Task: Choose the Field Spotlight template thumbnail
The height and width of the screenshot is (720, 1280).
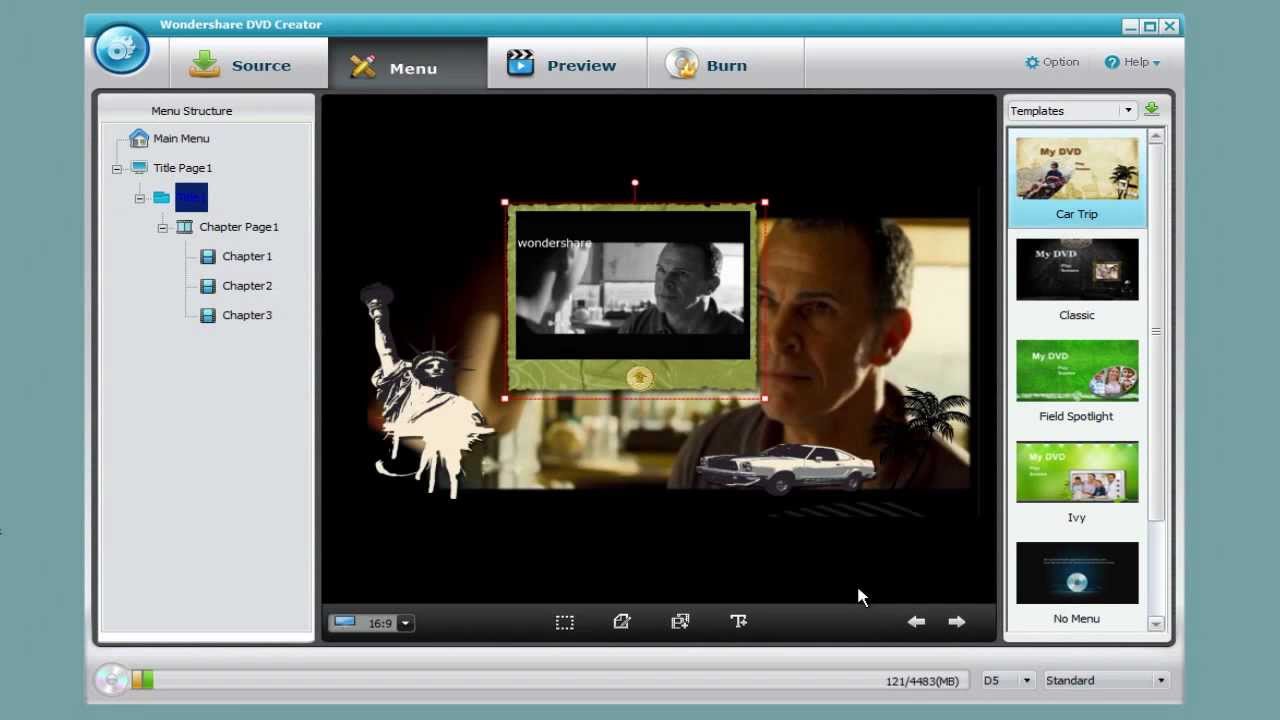Action: (x=1077, y=371)
